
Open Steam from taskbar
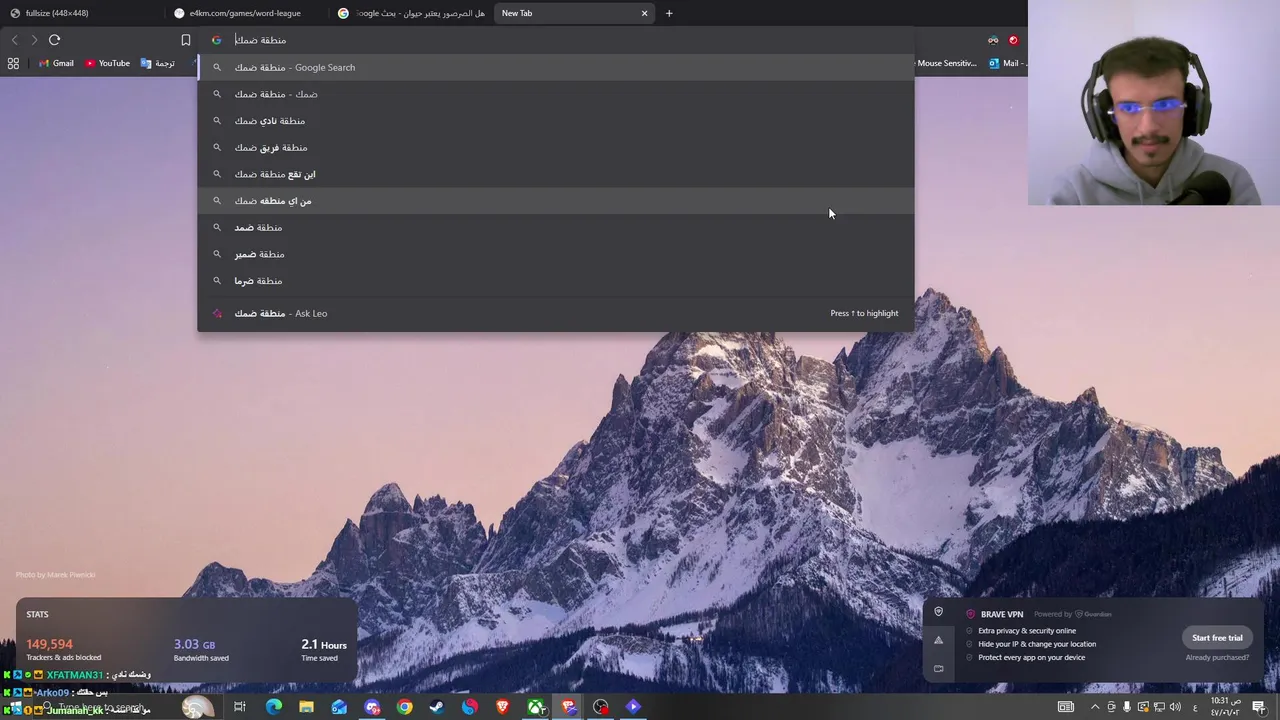[x=437, y=707]
